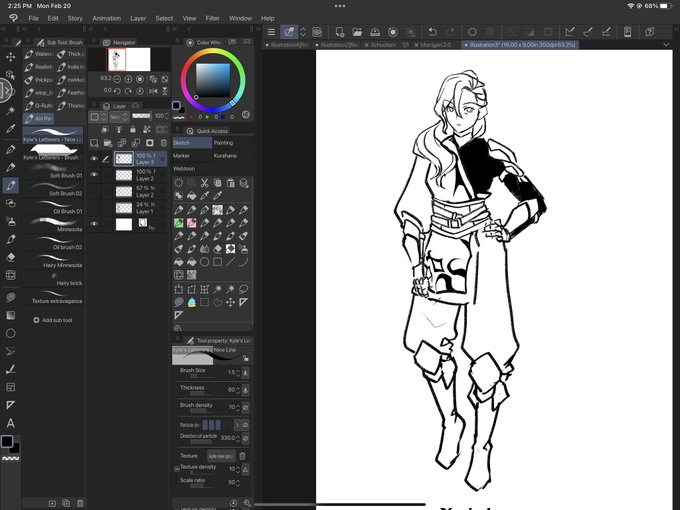Click the Undo arrow in the command bar
This screenshot has width=680, height=510.
(432, 32)
